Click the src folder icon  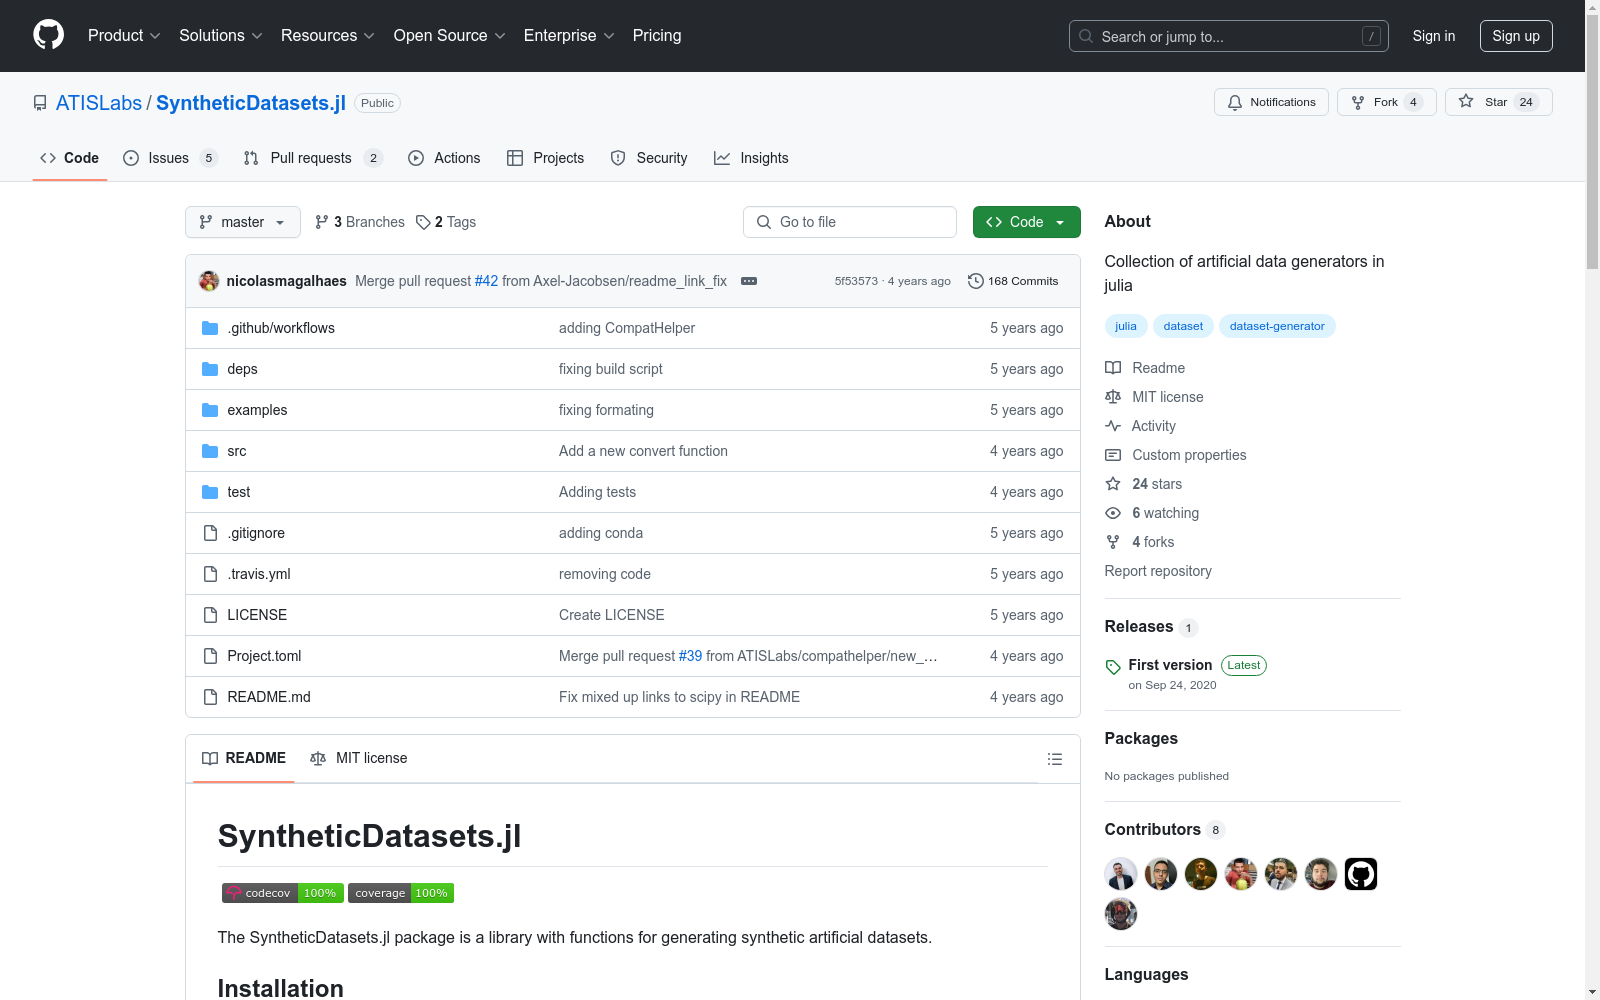click(210, 451)
